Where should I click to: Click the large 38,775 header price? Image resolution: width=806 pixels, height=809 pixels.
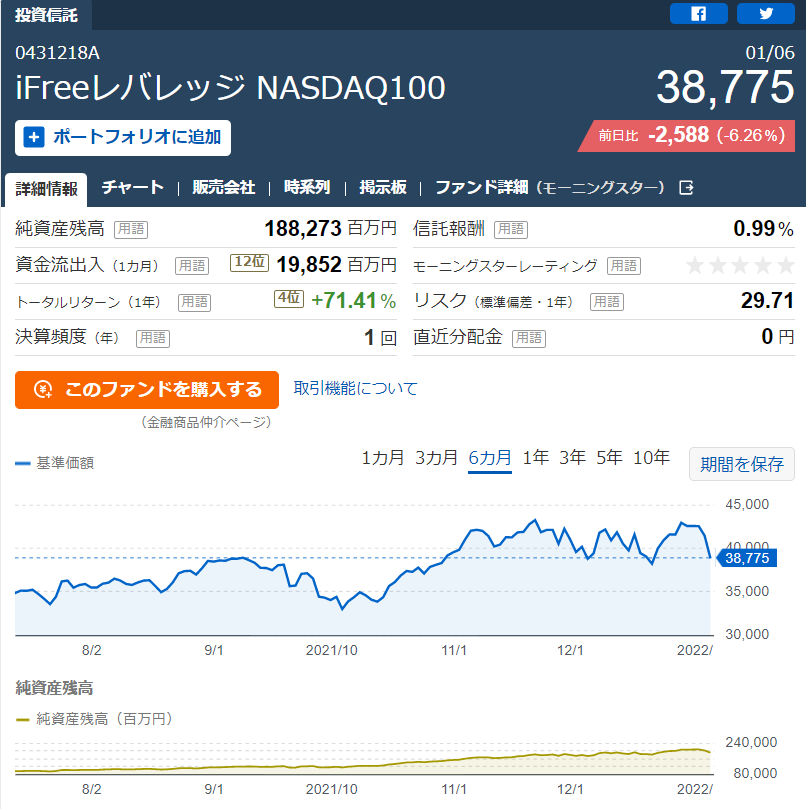click(725, 88)
